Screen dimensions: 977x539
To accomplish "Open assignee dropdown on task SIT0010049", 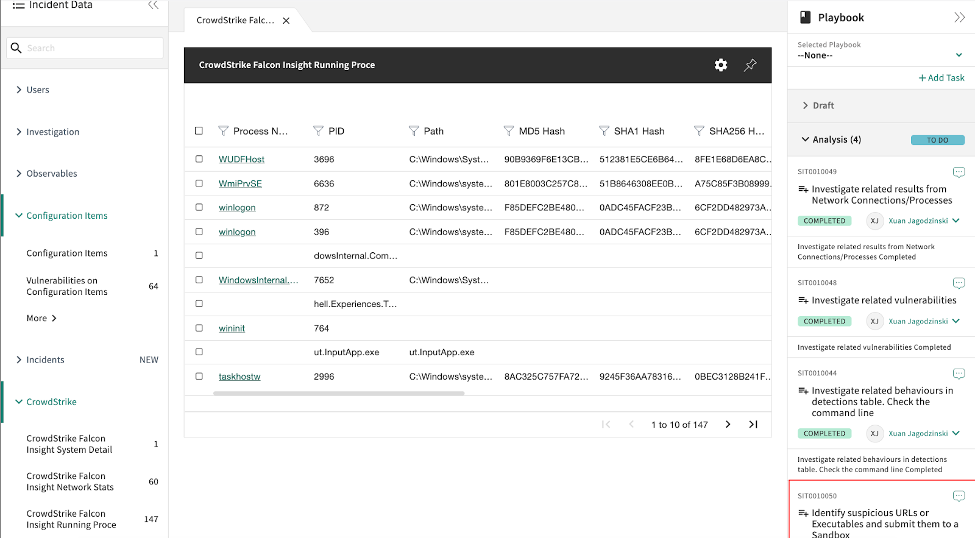I will [x=956, y=221].
